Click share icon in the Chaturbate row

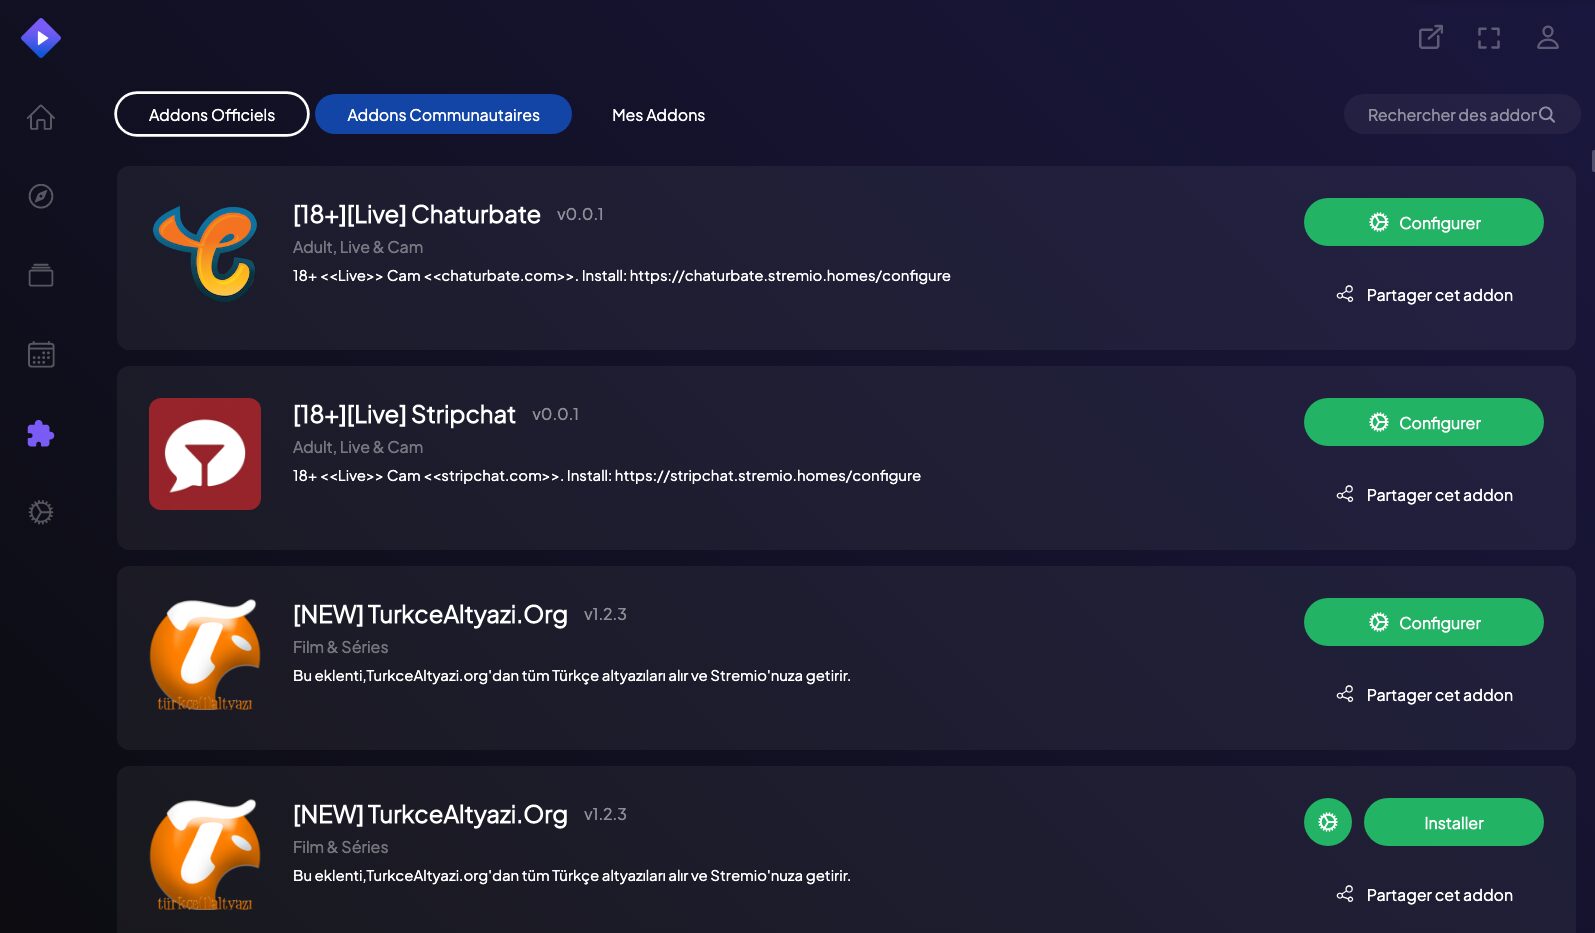pos(1345,294)
